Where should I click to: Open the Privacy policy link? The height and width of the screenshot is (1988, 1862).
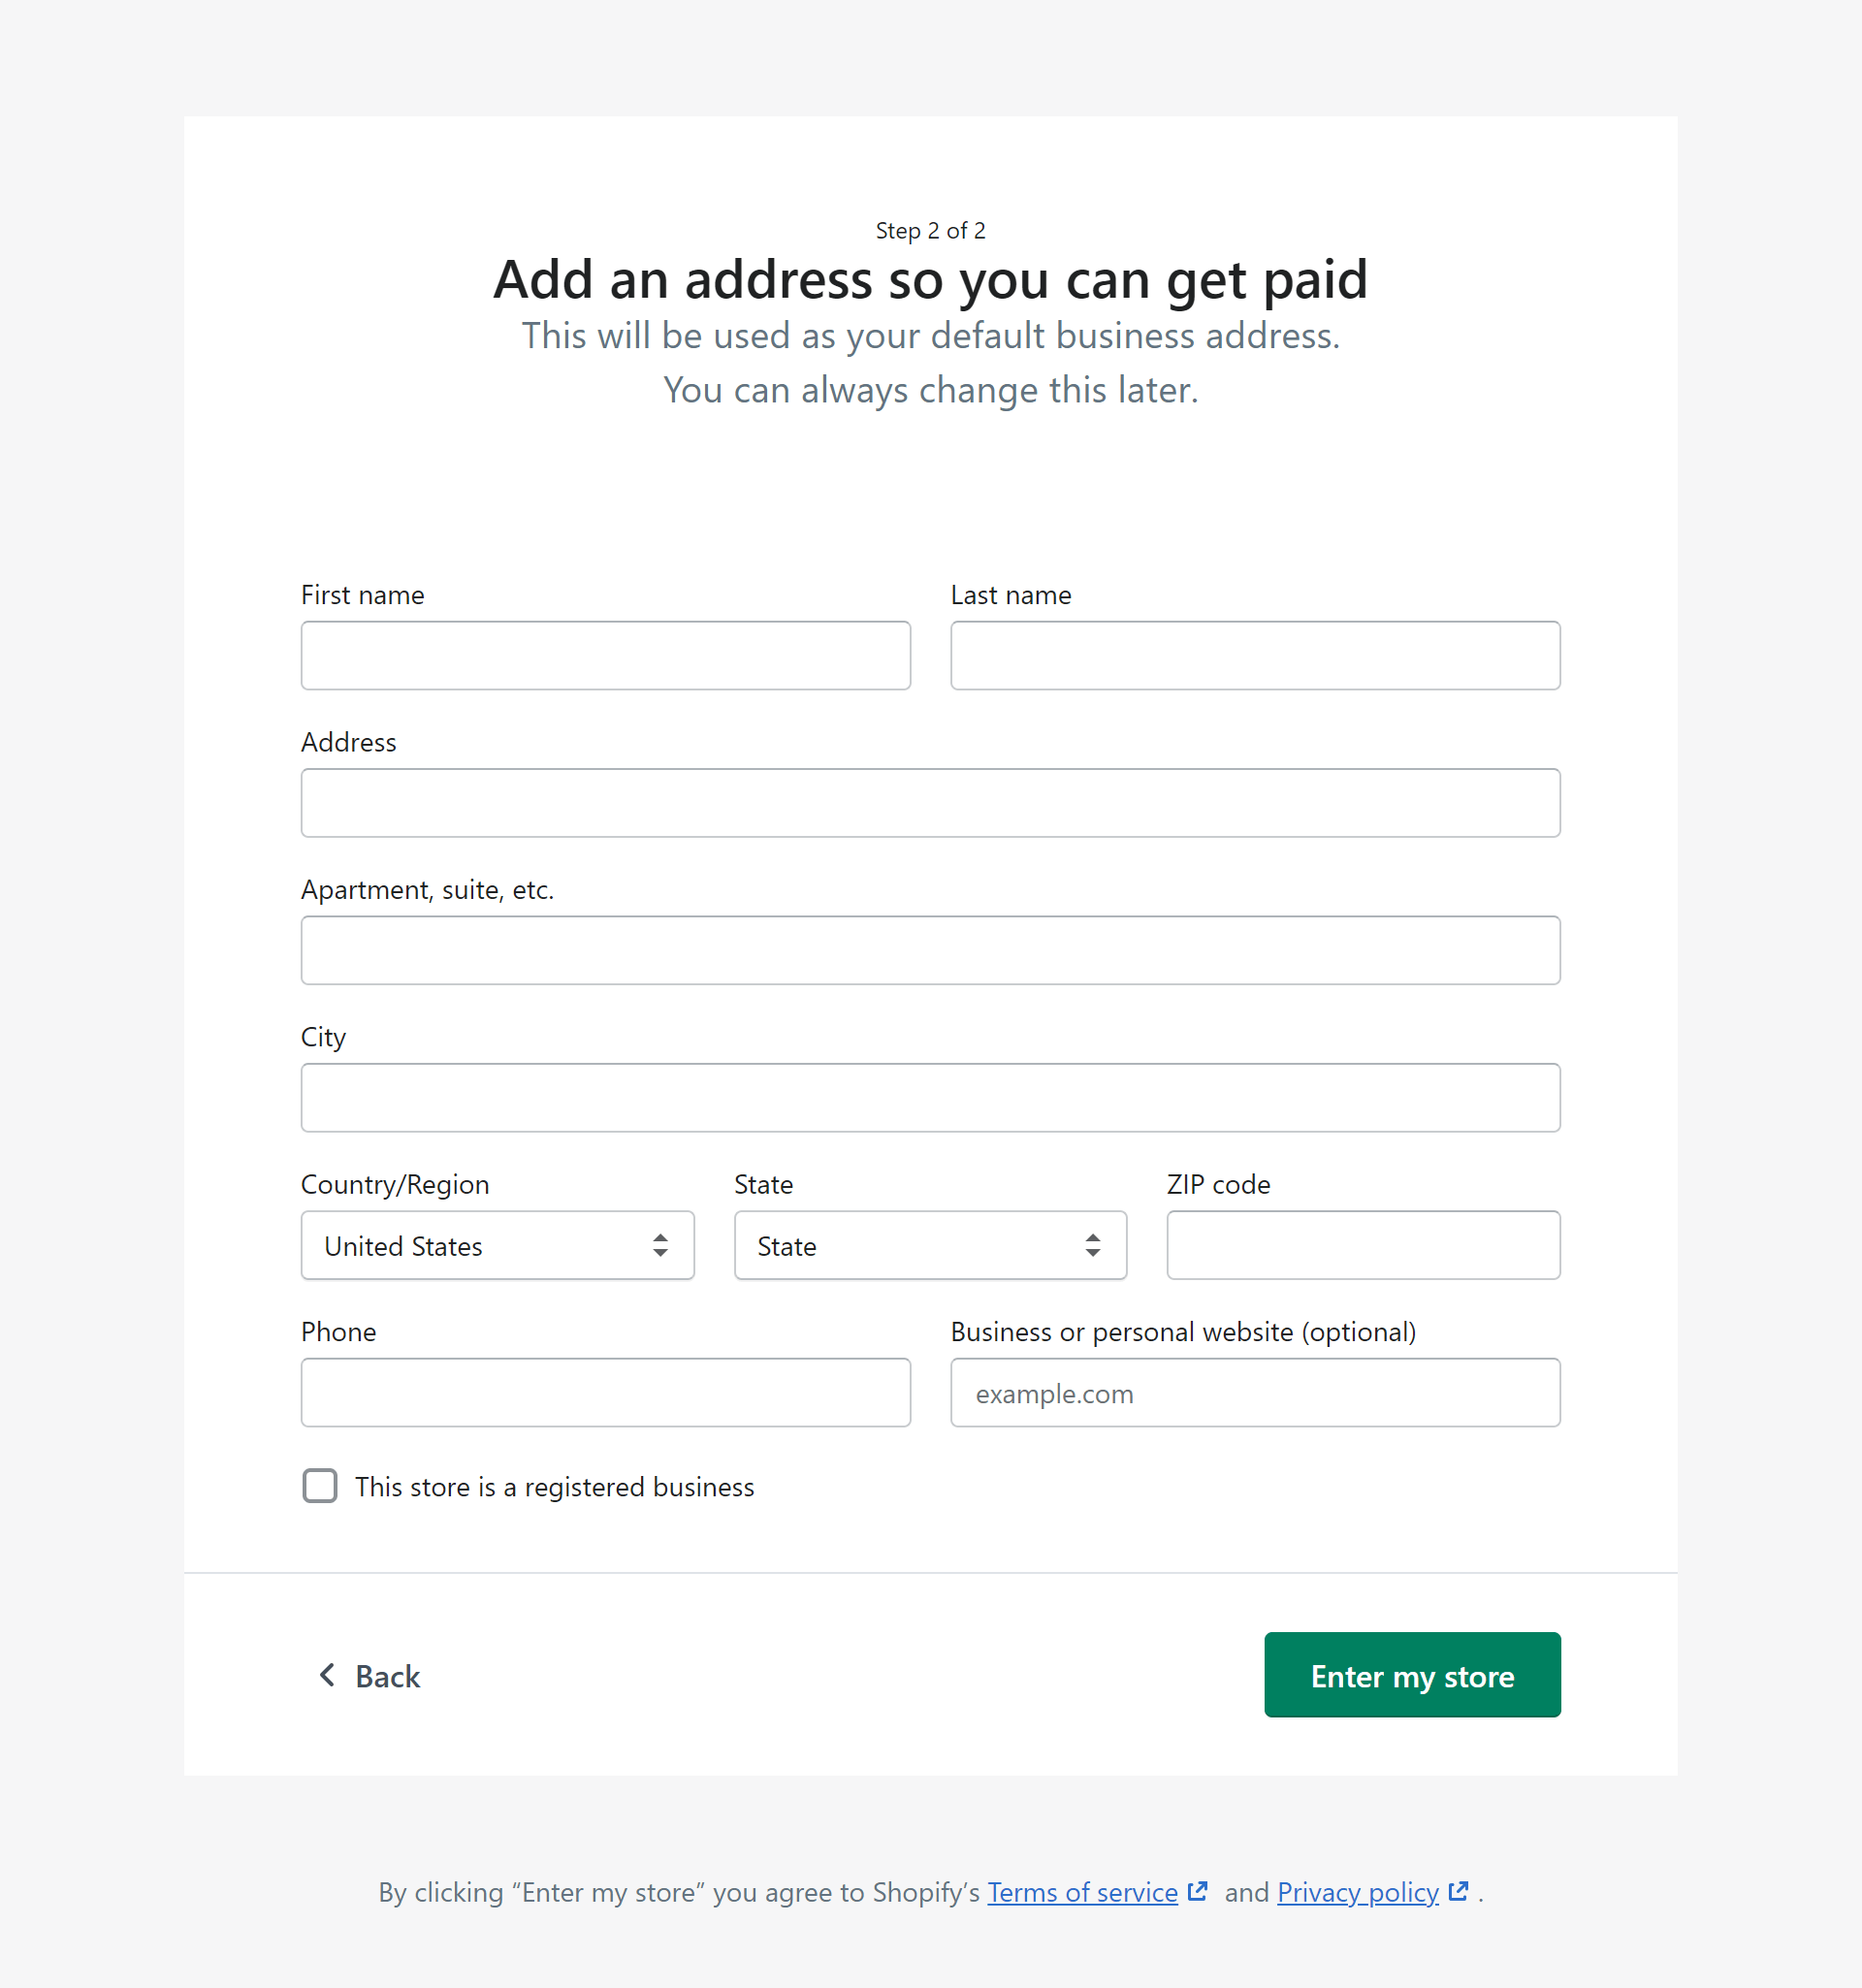click(1356, 1892)
